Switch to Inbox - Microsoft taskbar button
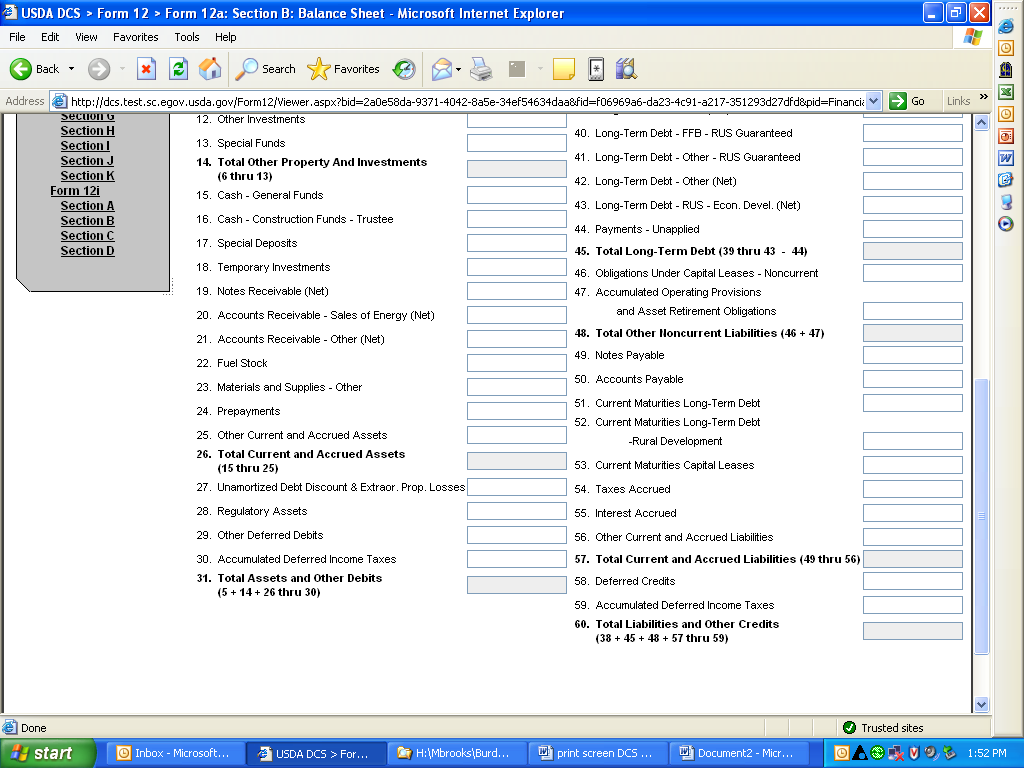The width and height of the screenshot is (1024, 768). [172, 753]
